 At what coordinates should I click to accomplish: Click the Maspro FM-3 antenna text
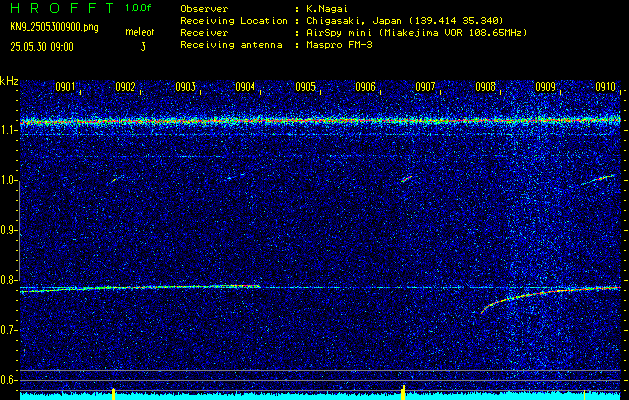(x=339, y=45)
